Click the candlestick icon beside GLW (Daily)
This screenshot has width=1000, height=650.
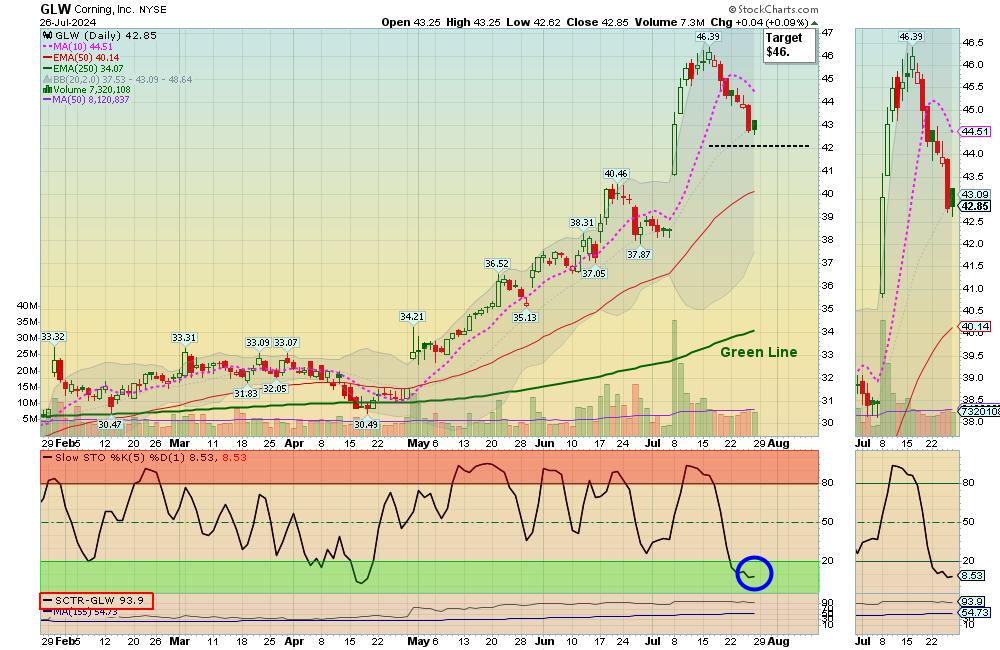pos(47,36)
